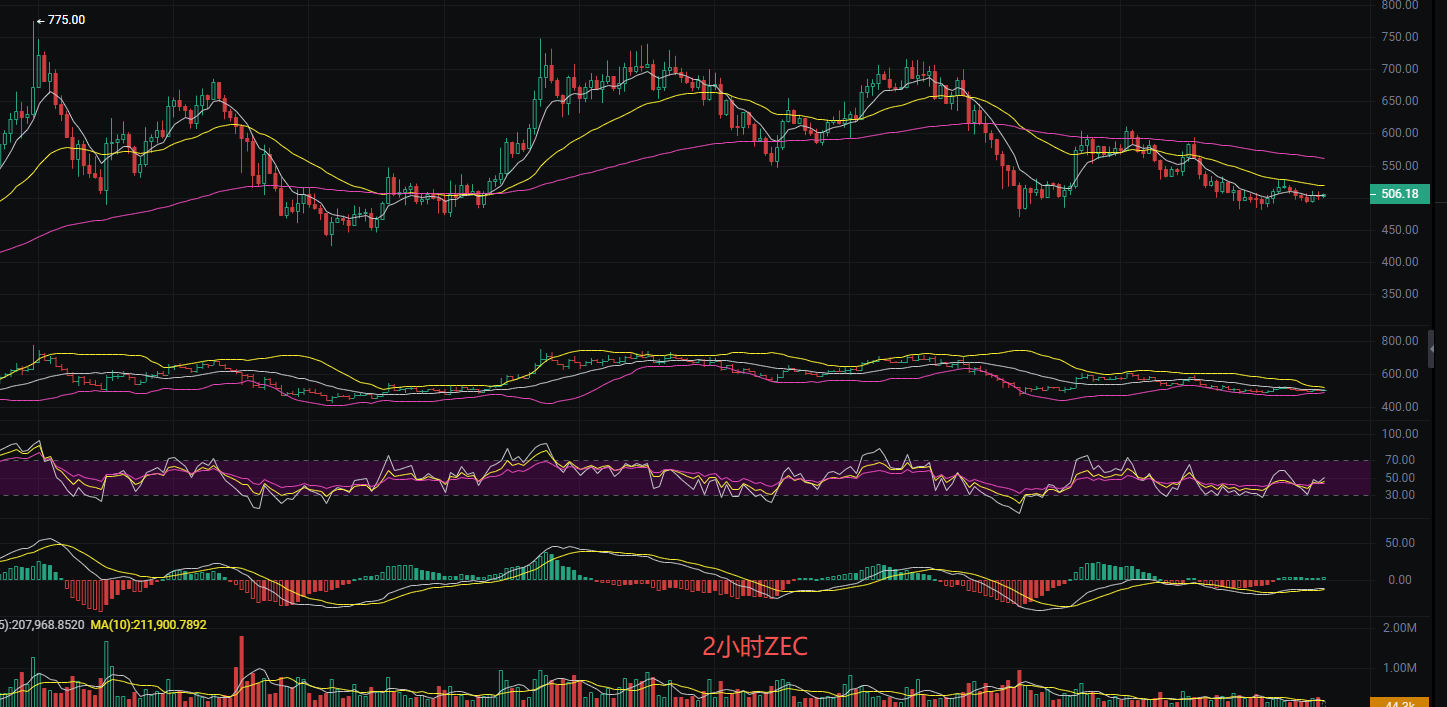Click the 30.00 RSI oversold axis label
Viewport: 1447px width, 707px height.
1400,495
